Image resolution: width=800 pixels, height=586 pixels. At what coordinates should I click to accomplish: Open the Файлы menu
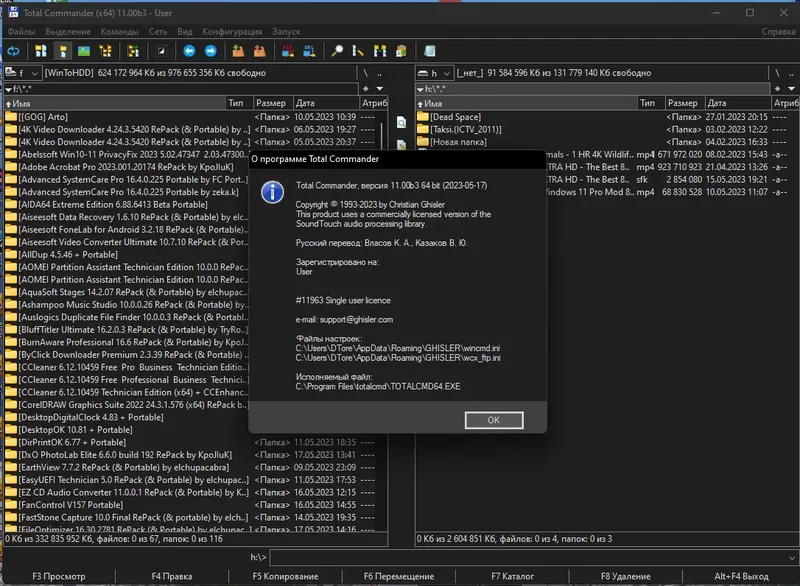21,32
